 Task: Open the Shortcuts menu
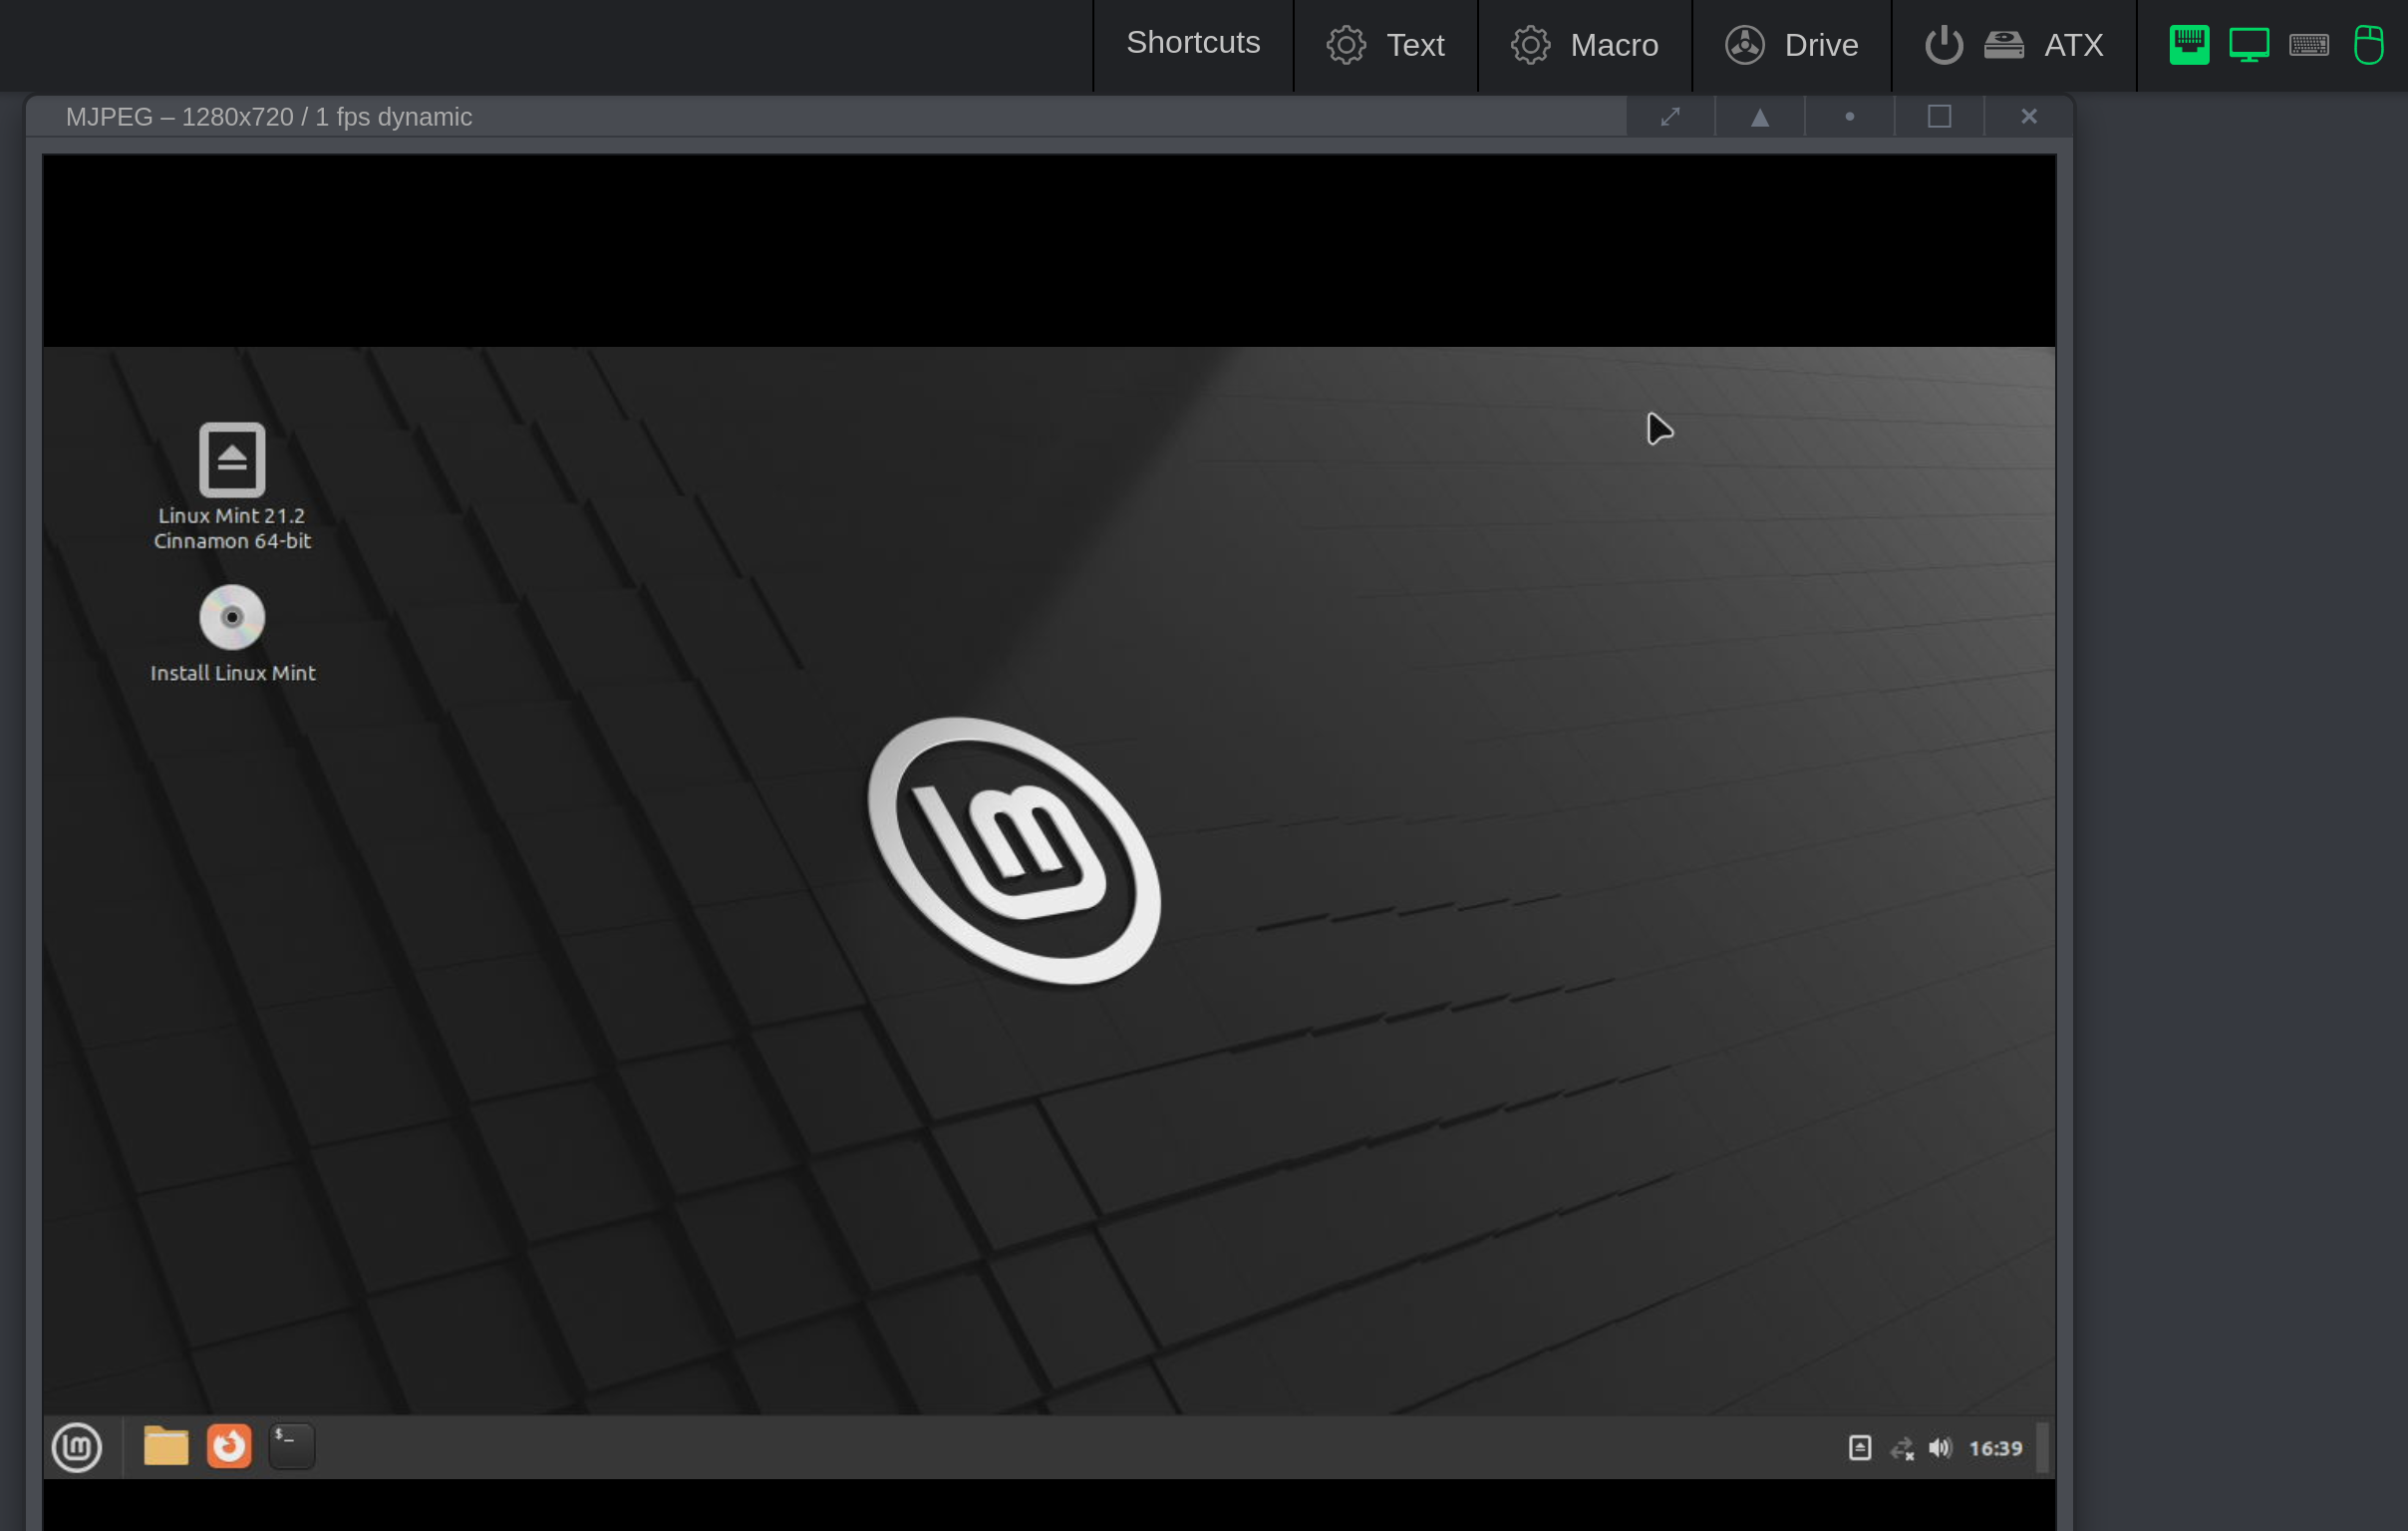tap(1193, 44)
